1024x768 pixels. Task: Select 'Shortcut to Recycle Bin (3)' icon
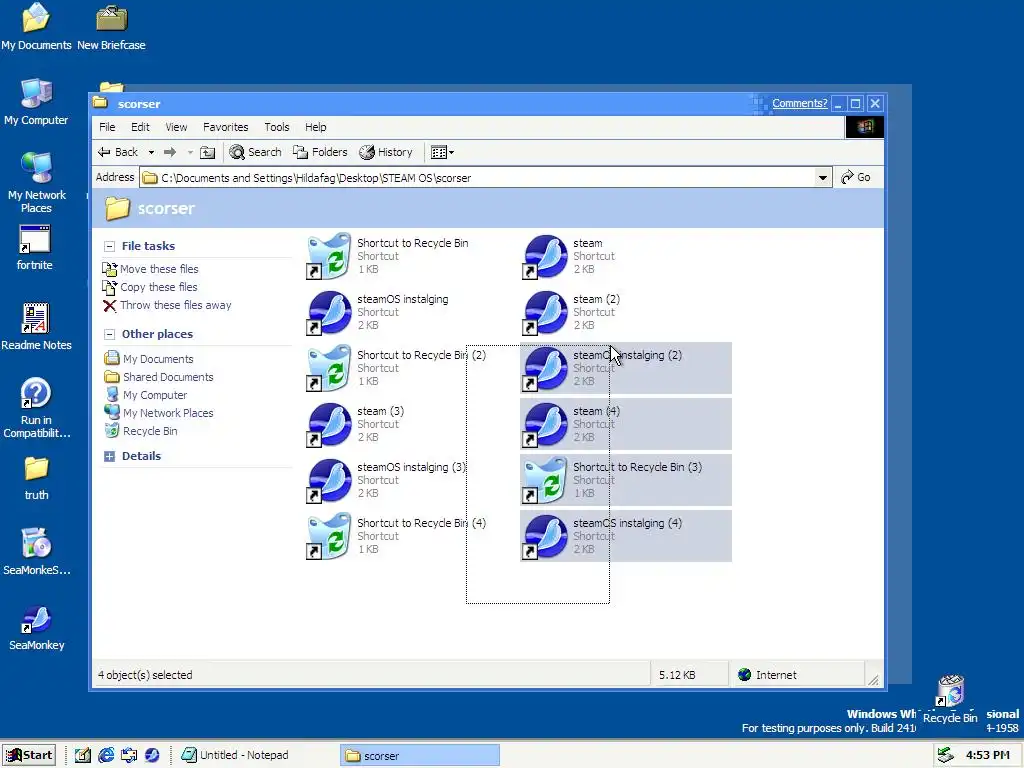pos(545,481)
